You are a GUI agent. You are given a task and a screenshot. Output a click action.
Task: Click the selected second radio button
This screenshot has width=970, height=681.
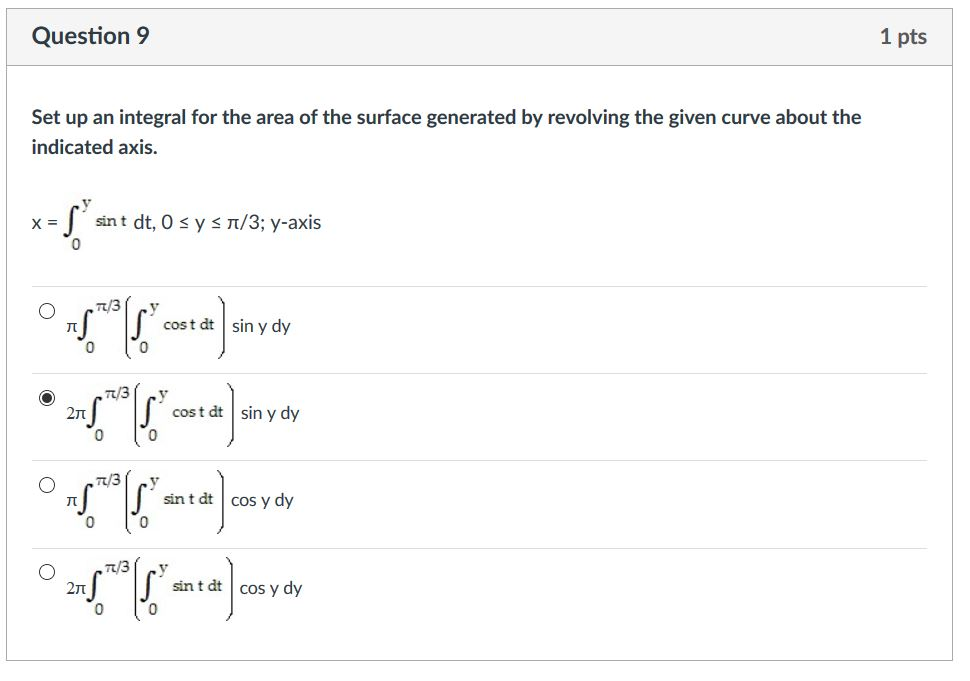coord(47,397)
